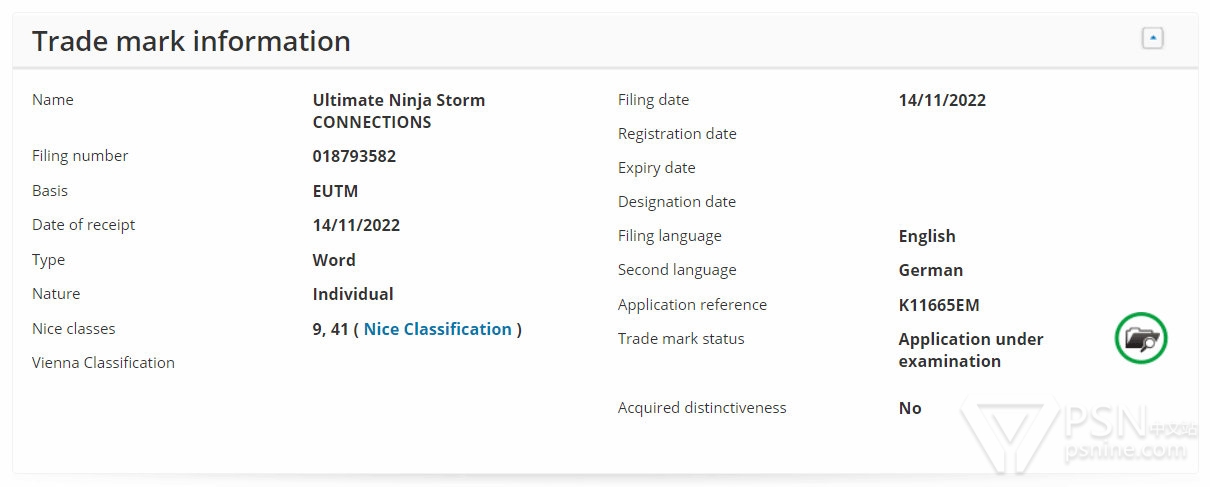The image size is (1210, 487).
Task: Click the Acquired distinctiveness No value
Action: (x=910, y=408)
